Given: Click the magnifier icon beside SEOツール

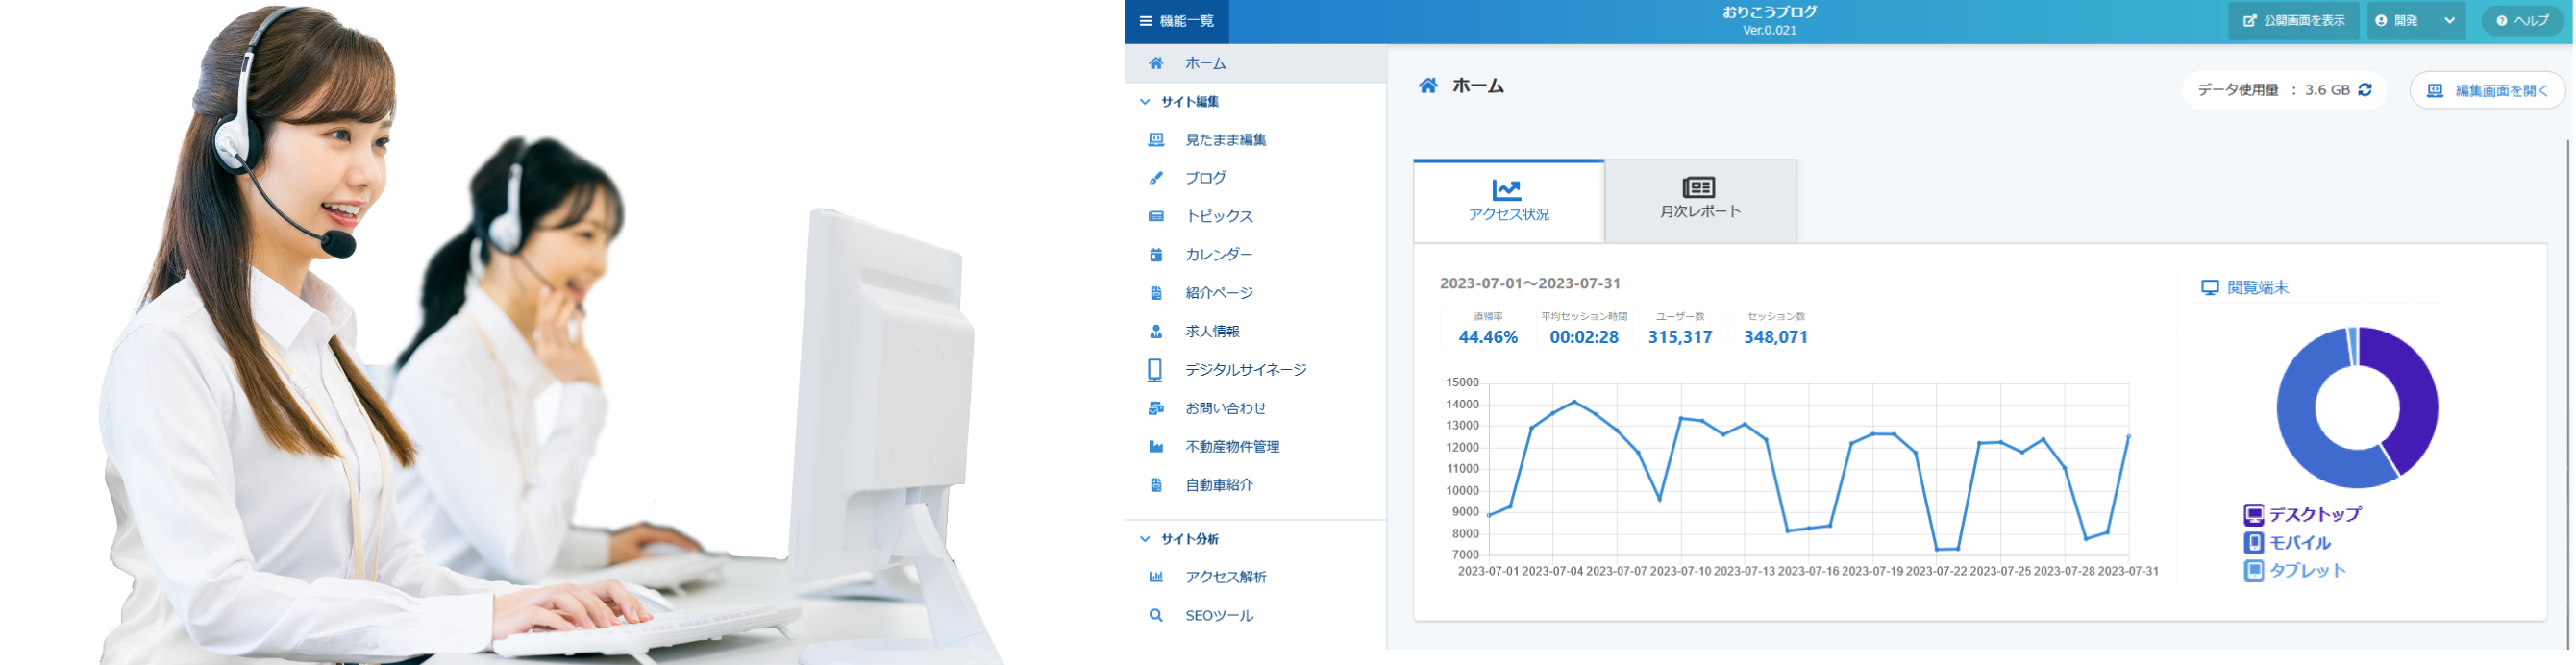Looking at the screenshot, I should click(1156, 616).
